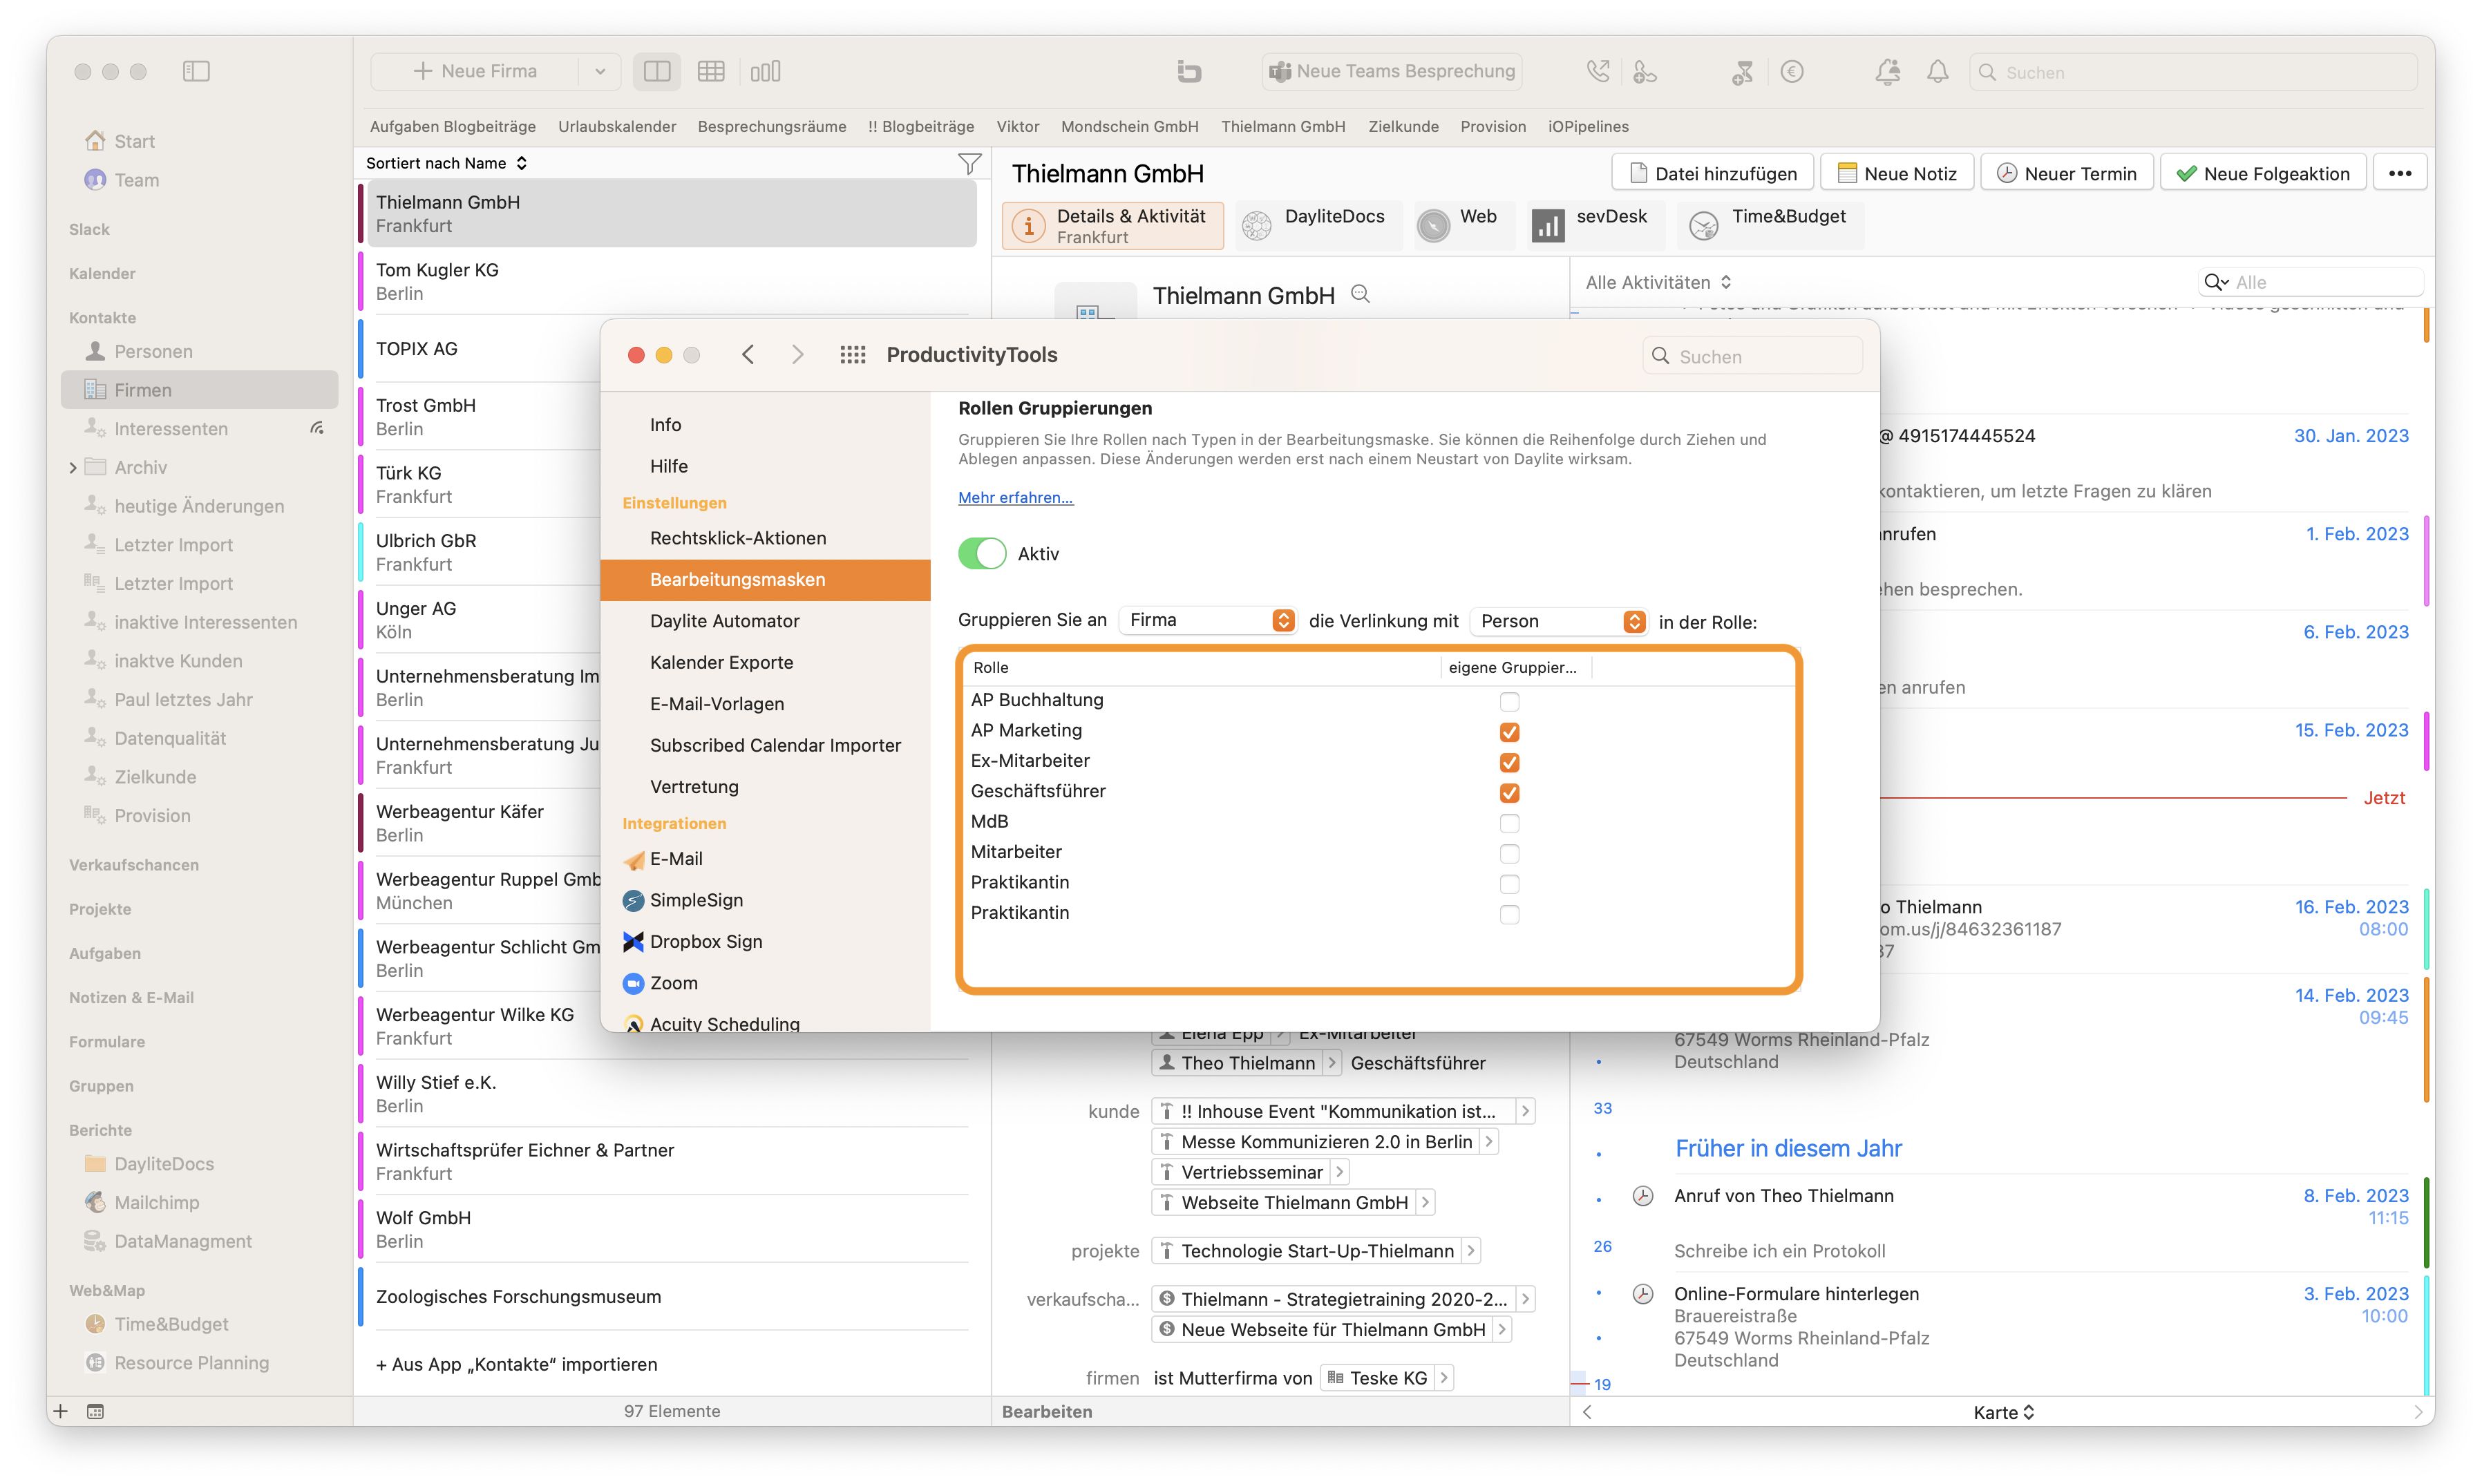The image size is (2482, 1484).
Task: Click the Bearbeiten label at bottom
Action: point(1046,1411)
